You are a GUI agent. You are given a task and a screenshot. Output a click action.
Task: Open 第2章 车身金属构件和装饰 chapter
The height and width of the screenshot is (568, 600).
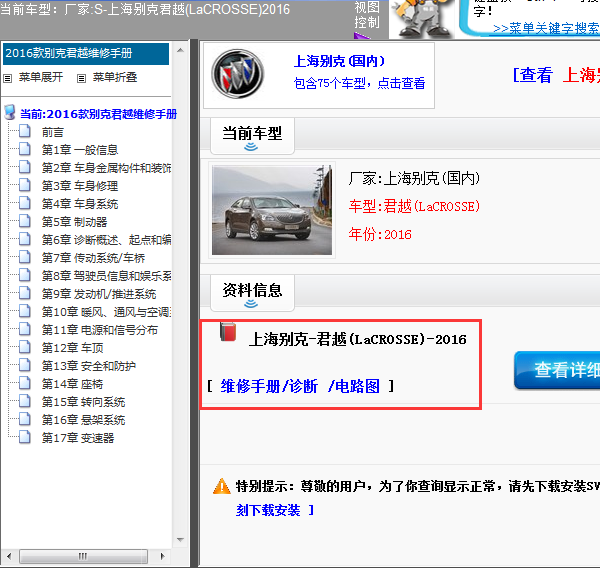pos(106,168)
